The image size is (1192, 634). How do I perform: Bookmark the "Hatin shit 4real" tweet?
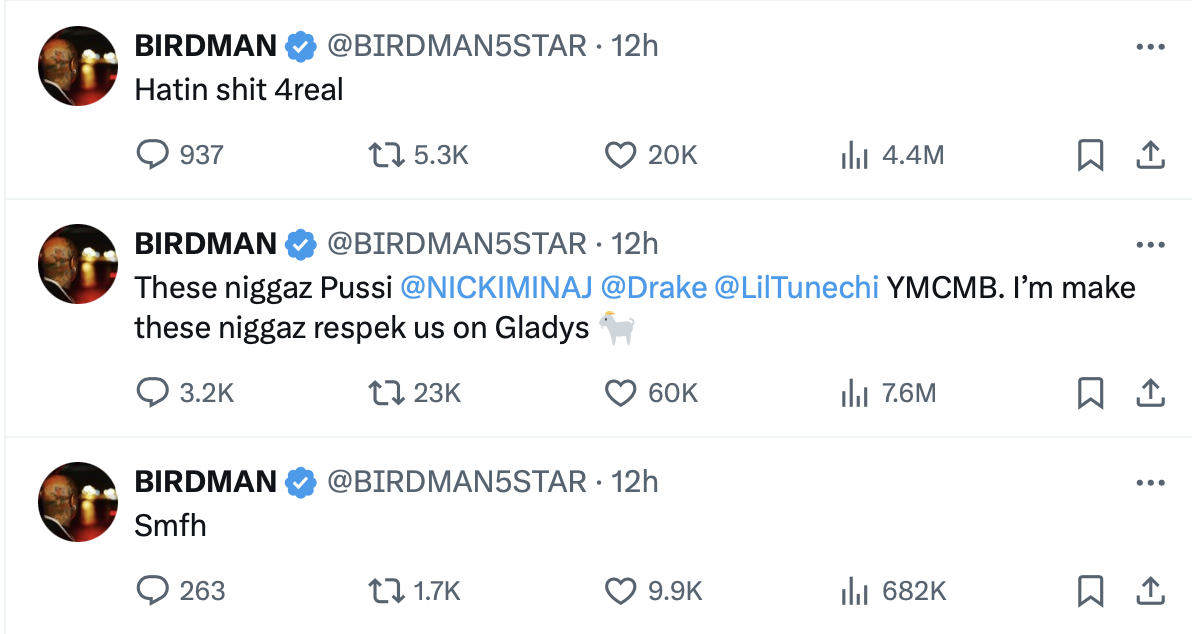1091,155
